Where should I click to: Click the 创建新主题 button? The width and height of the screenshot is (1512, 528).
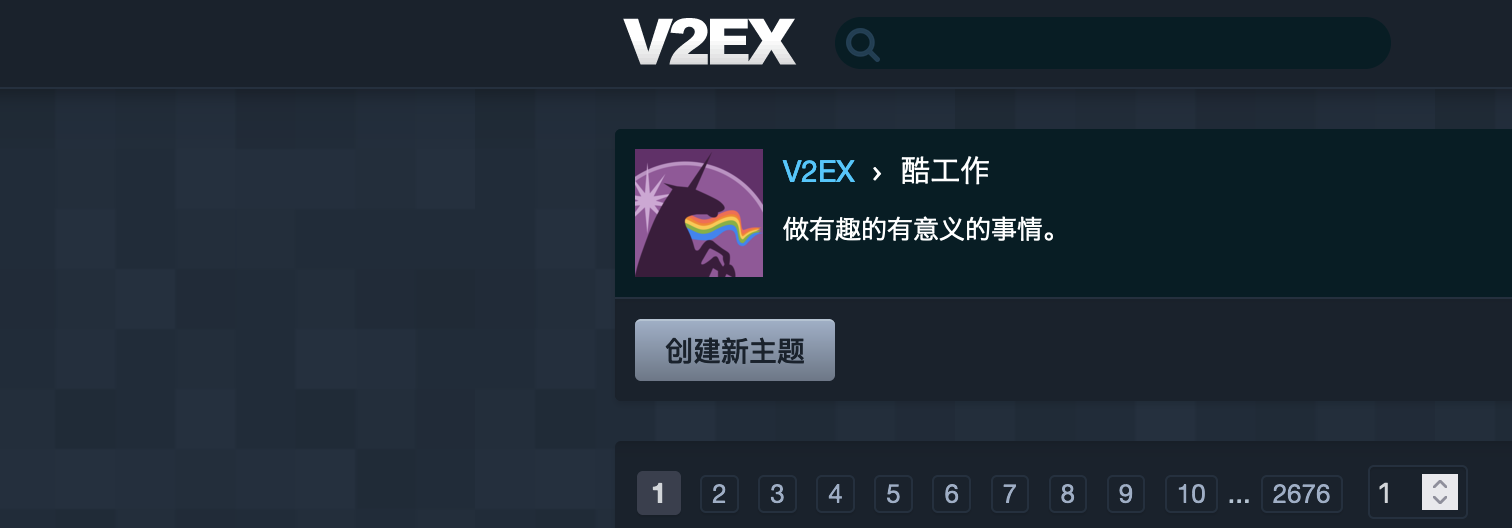(735, 350)
